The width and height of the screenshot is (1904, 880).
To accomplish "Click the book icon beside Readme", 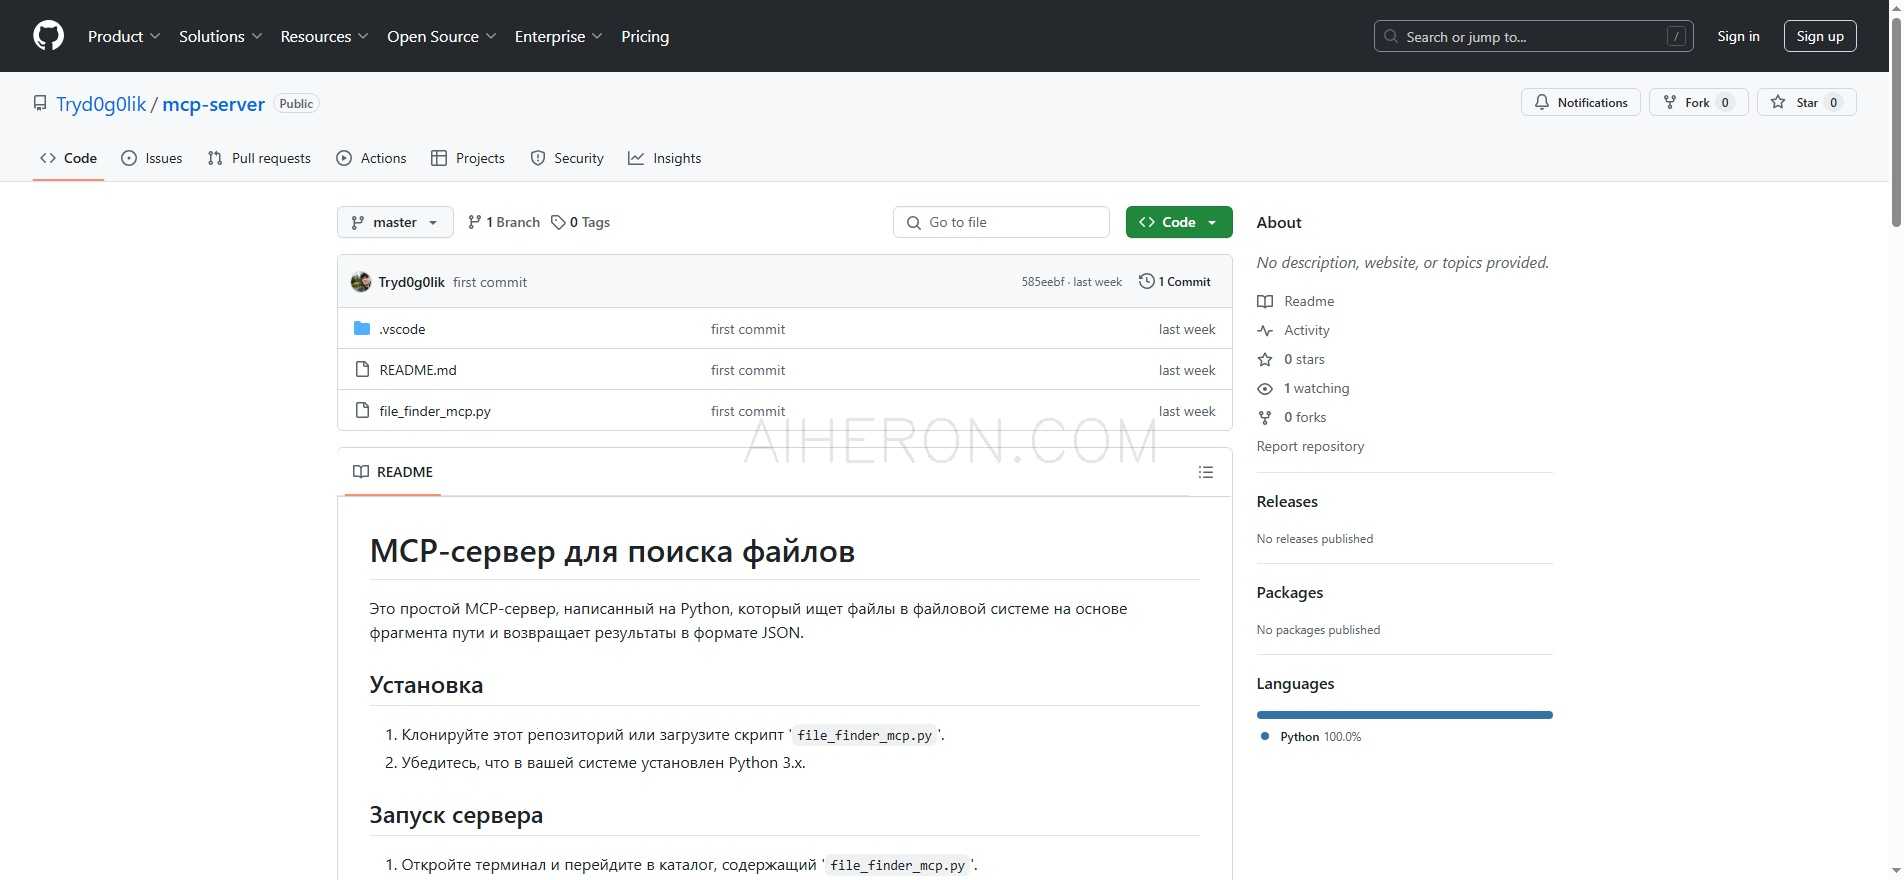I will [1265, 301].
